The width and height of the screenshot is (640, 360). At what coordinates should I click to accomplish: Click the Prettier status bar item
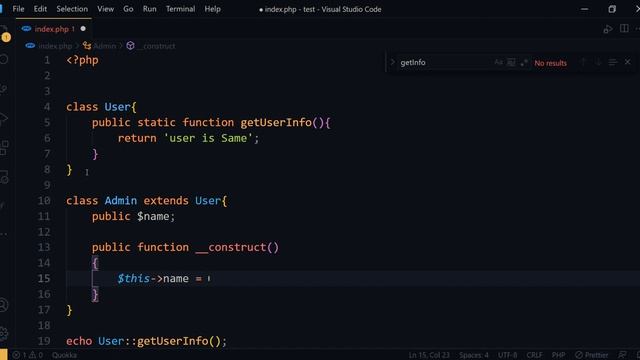pyautogui.click(x=591, y=355)
